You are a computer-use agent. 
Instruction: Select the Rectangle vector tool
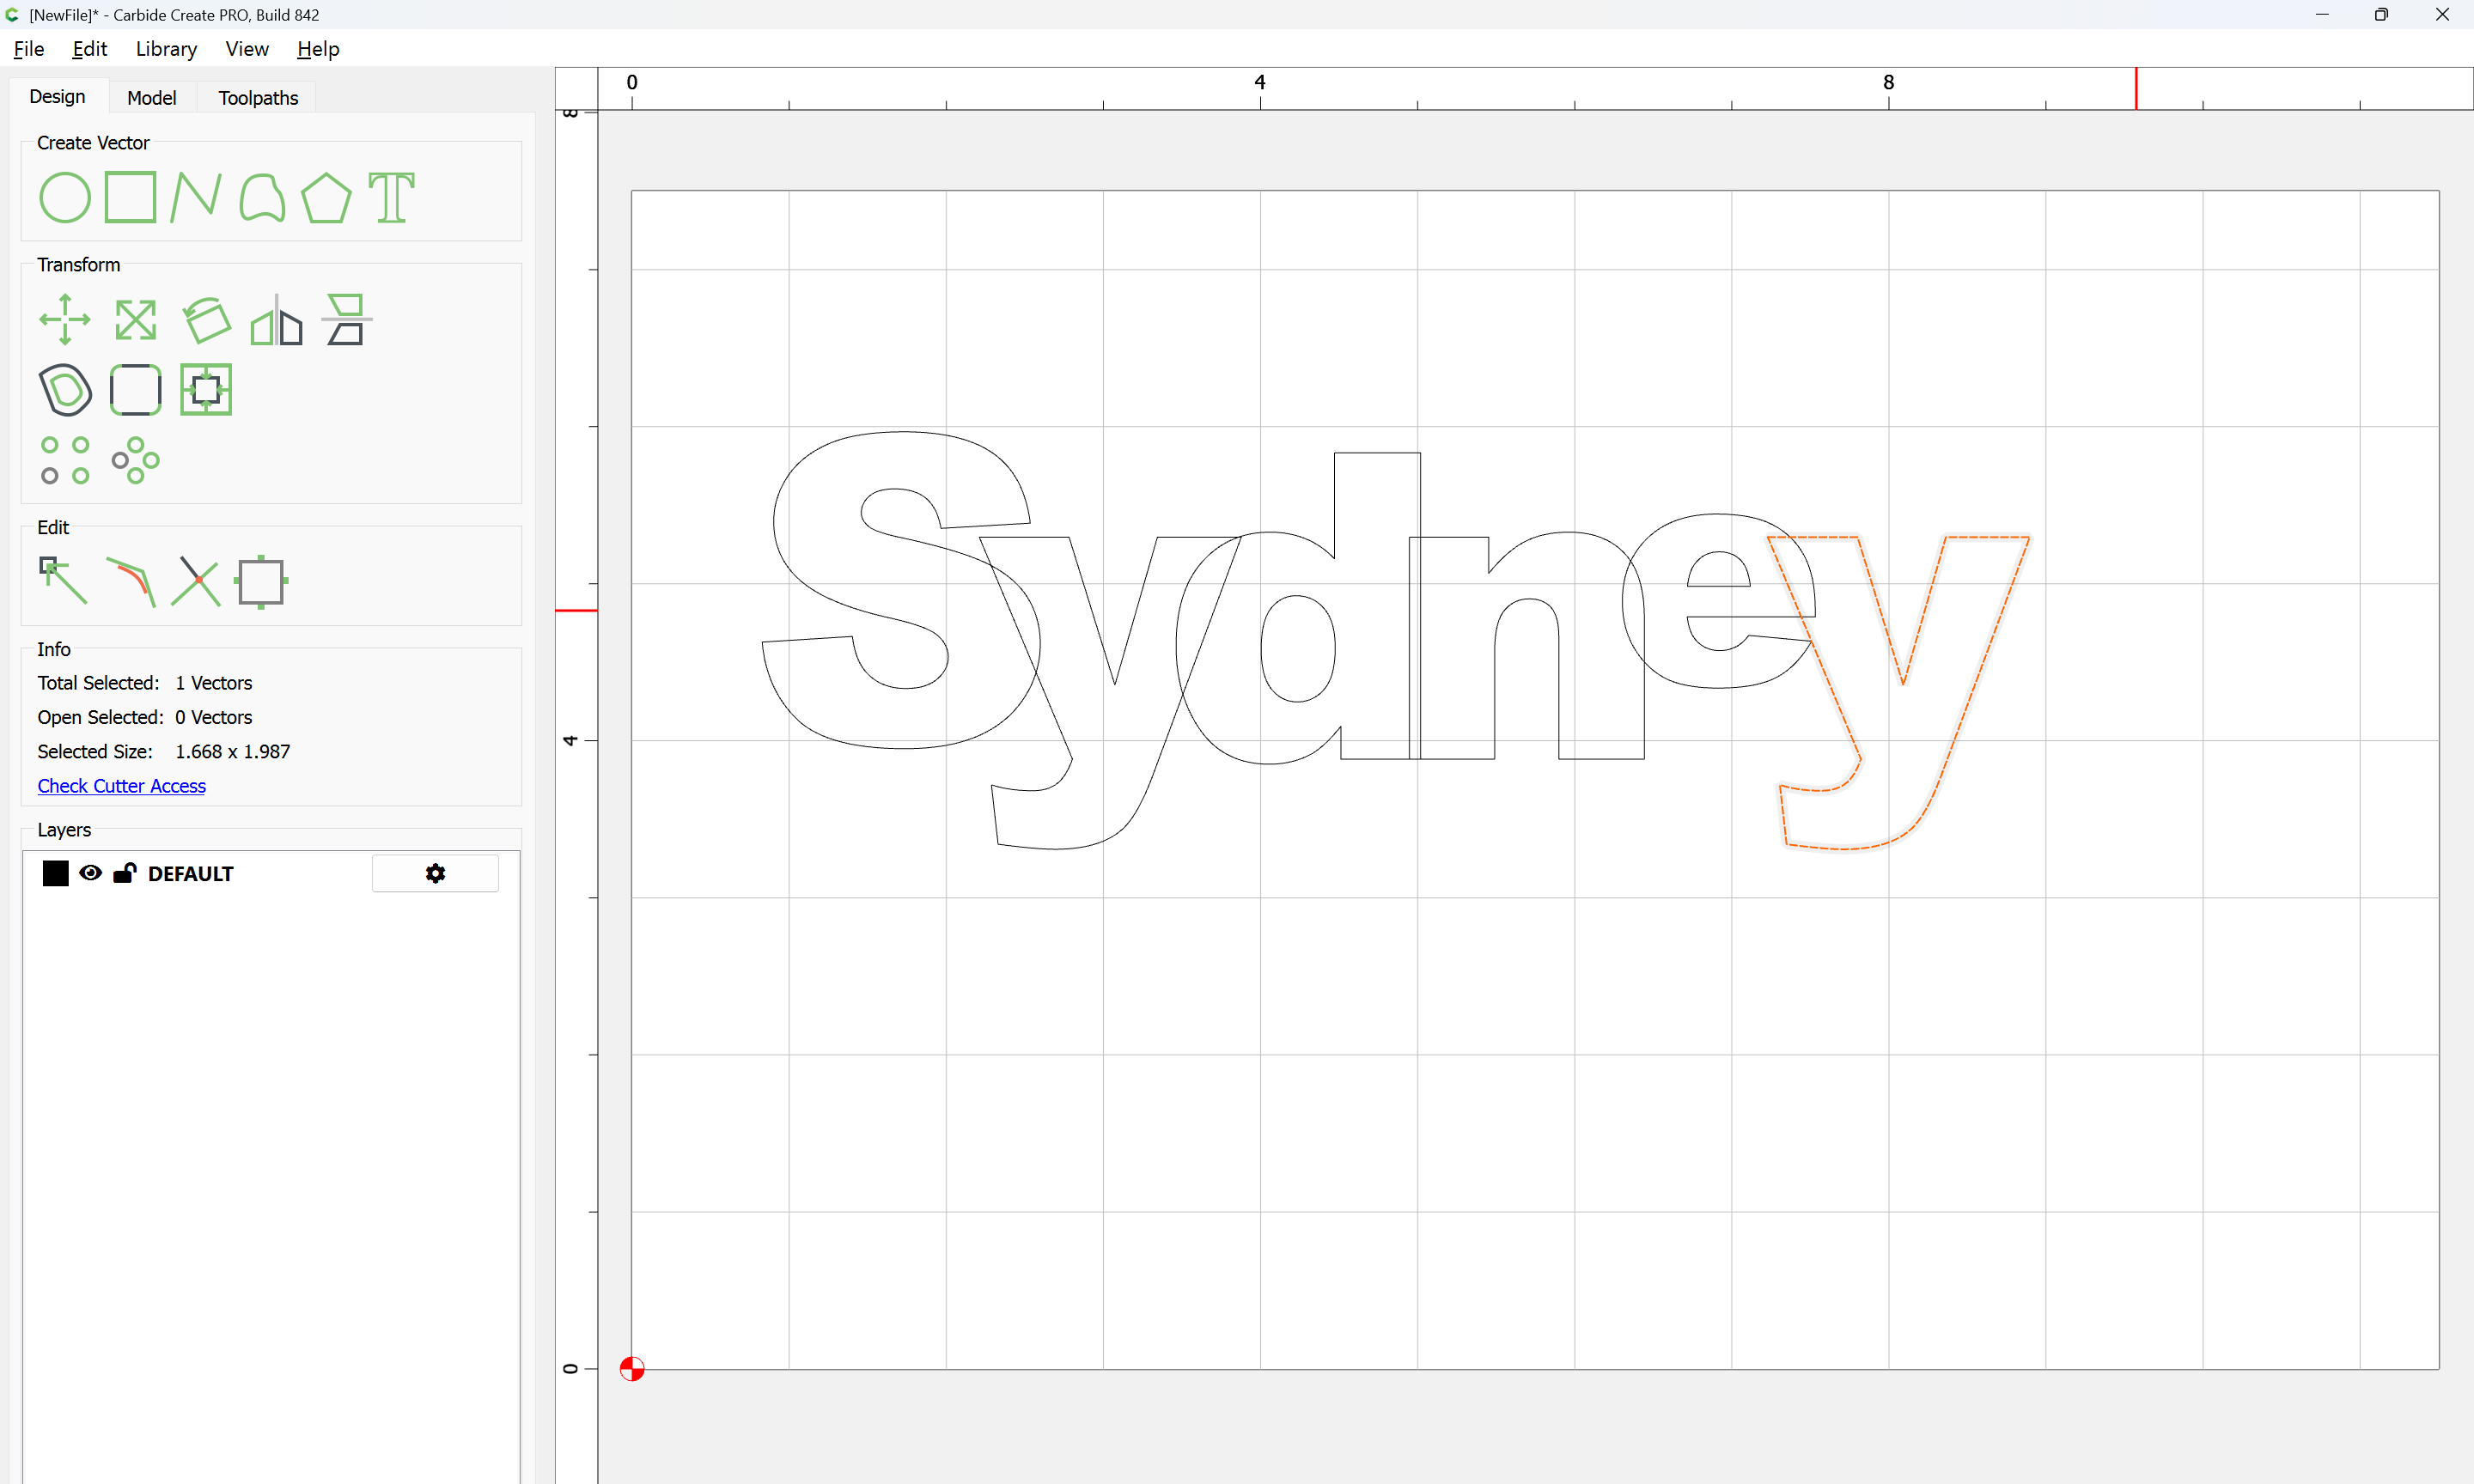click(x=131, y=197)
